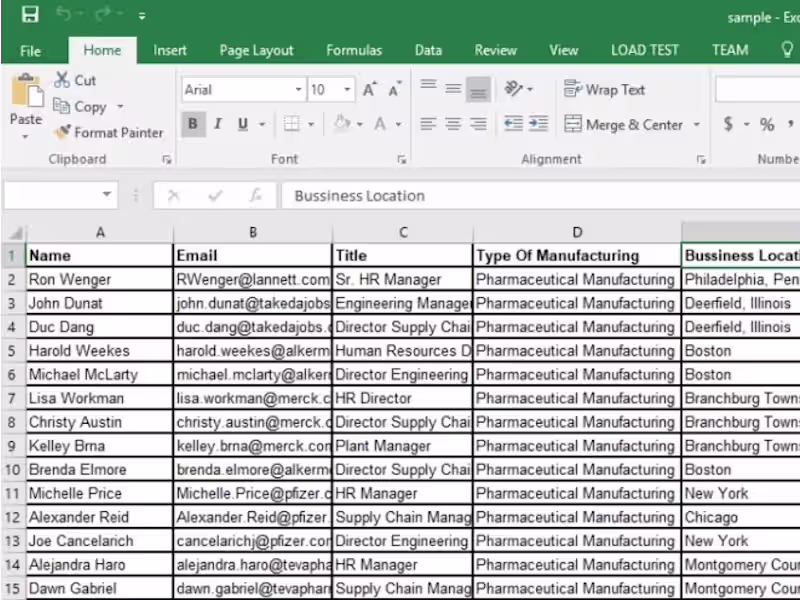Image resolution: width=800 pixels, height=600 pixels.
Task: Toggle Wrap Text on the cell
Action: click(x=604, y=90)
